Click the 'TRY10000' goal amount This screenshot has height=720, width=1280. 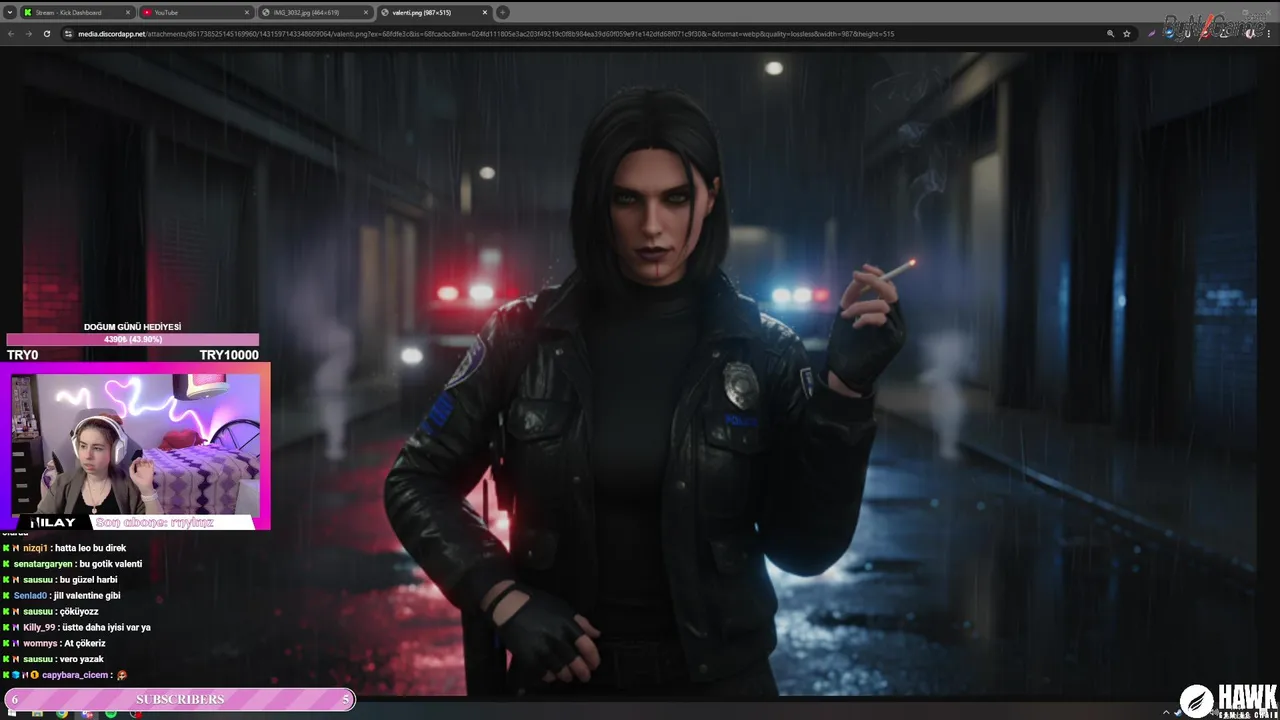coord(229,355)
